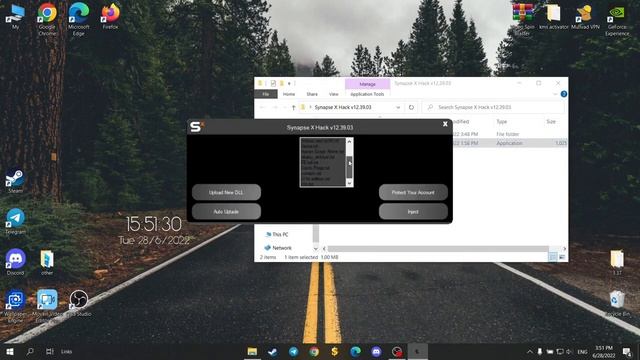This screenshot has height=360, width=640.
Task: Open Steam from taskbar
Action: [x=273, y=351]
